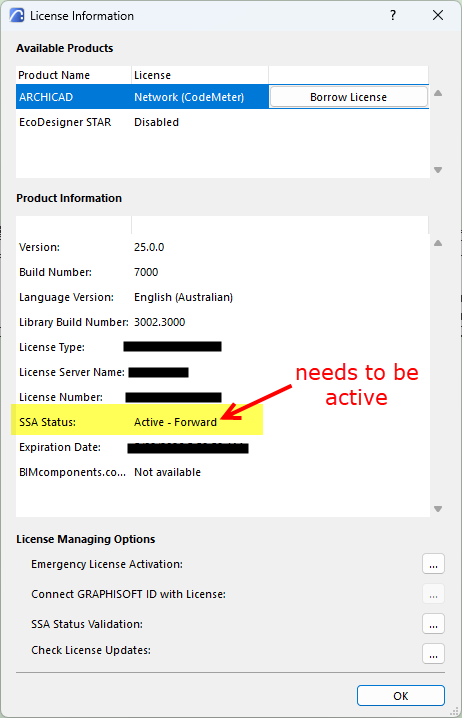The width and height of the screenshot is (462, 718).
Task: Click the Archicad logo icon in title bar
Action: 17,16
